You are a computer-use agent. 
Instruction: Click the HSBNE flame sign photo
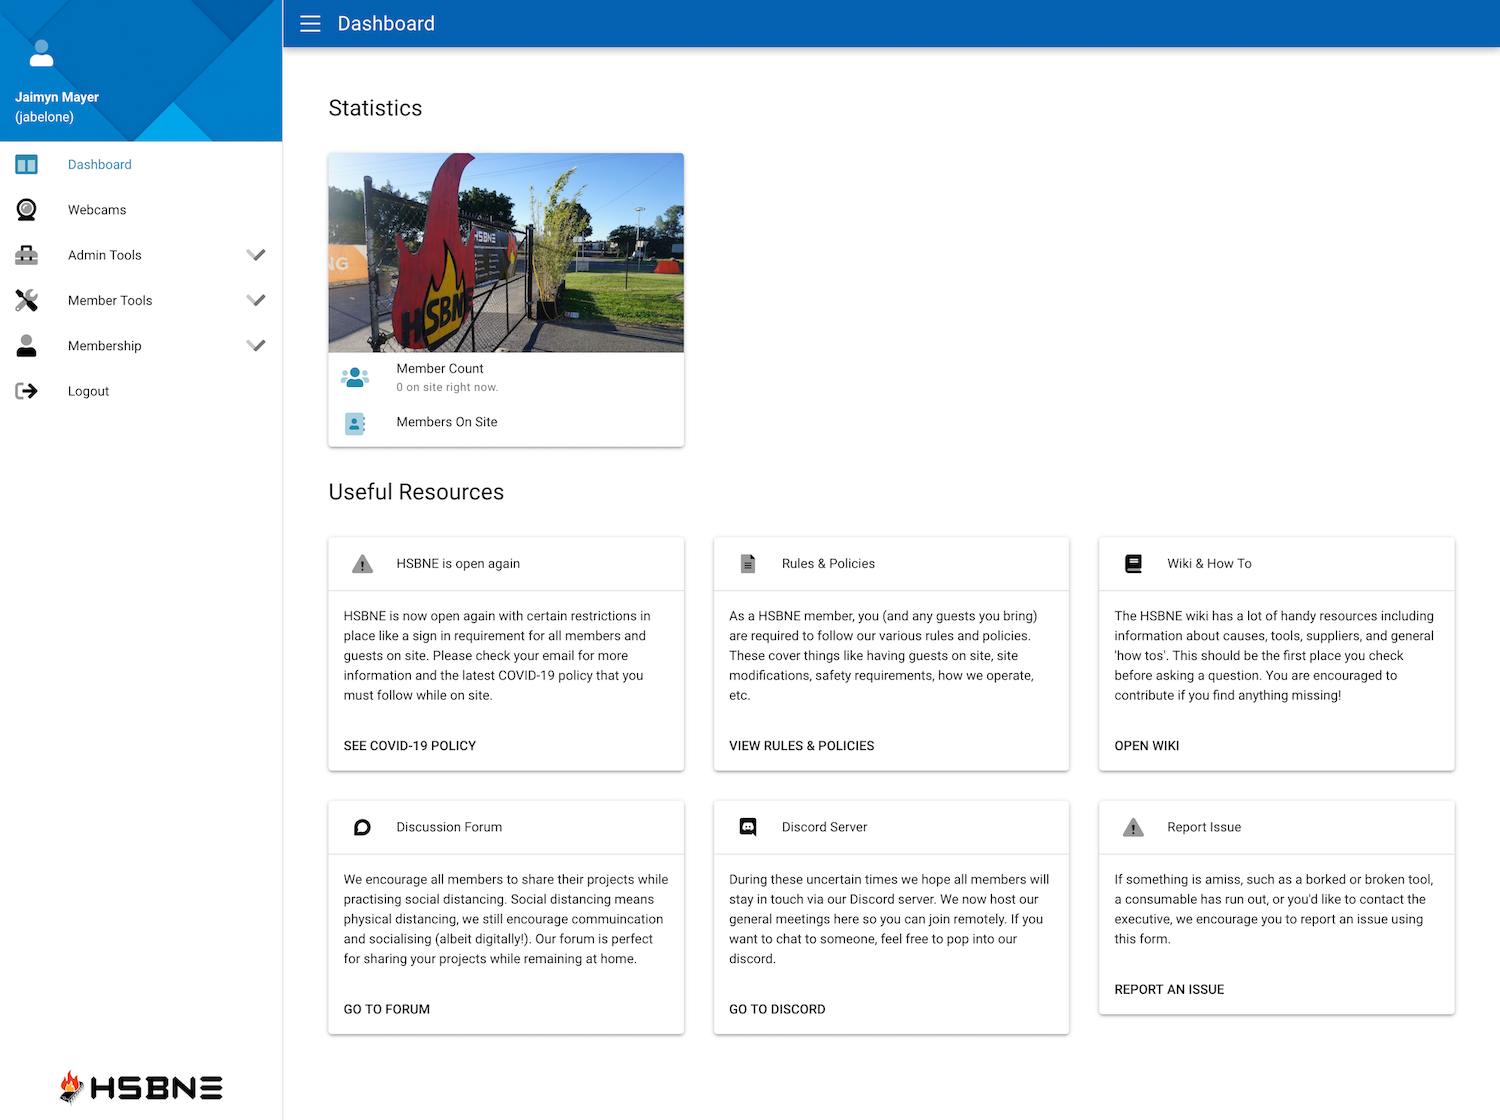coord(506,252)
